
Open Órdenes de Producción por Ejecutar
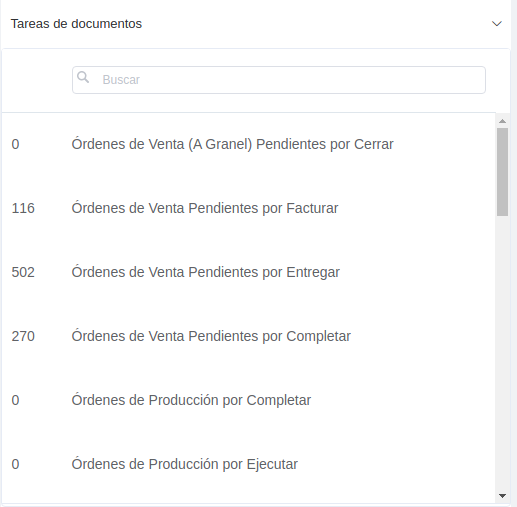184,464
